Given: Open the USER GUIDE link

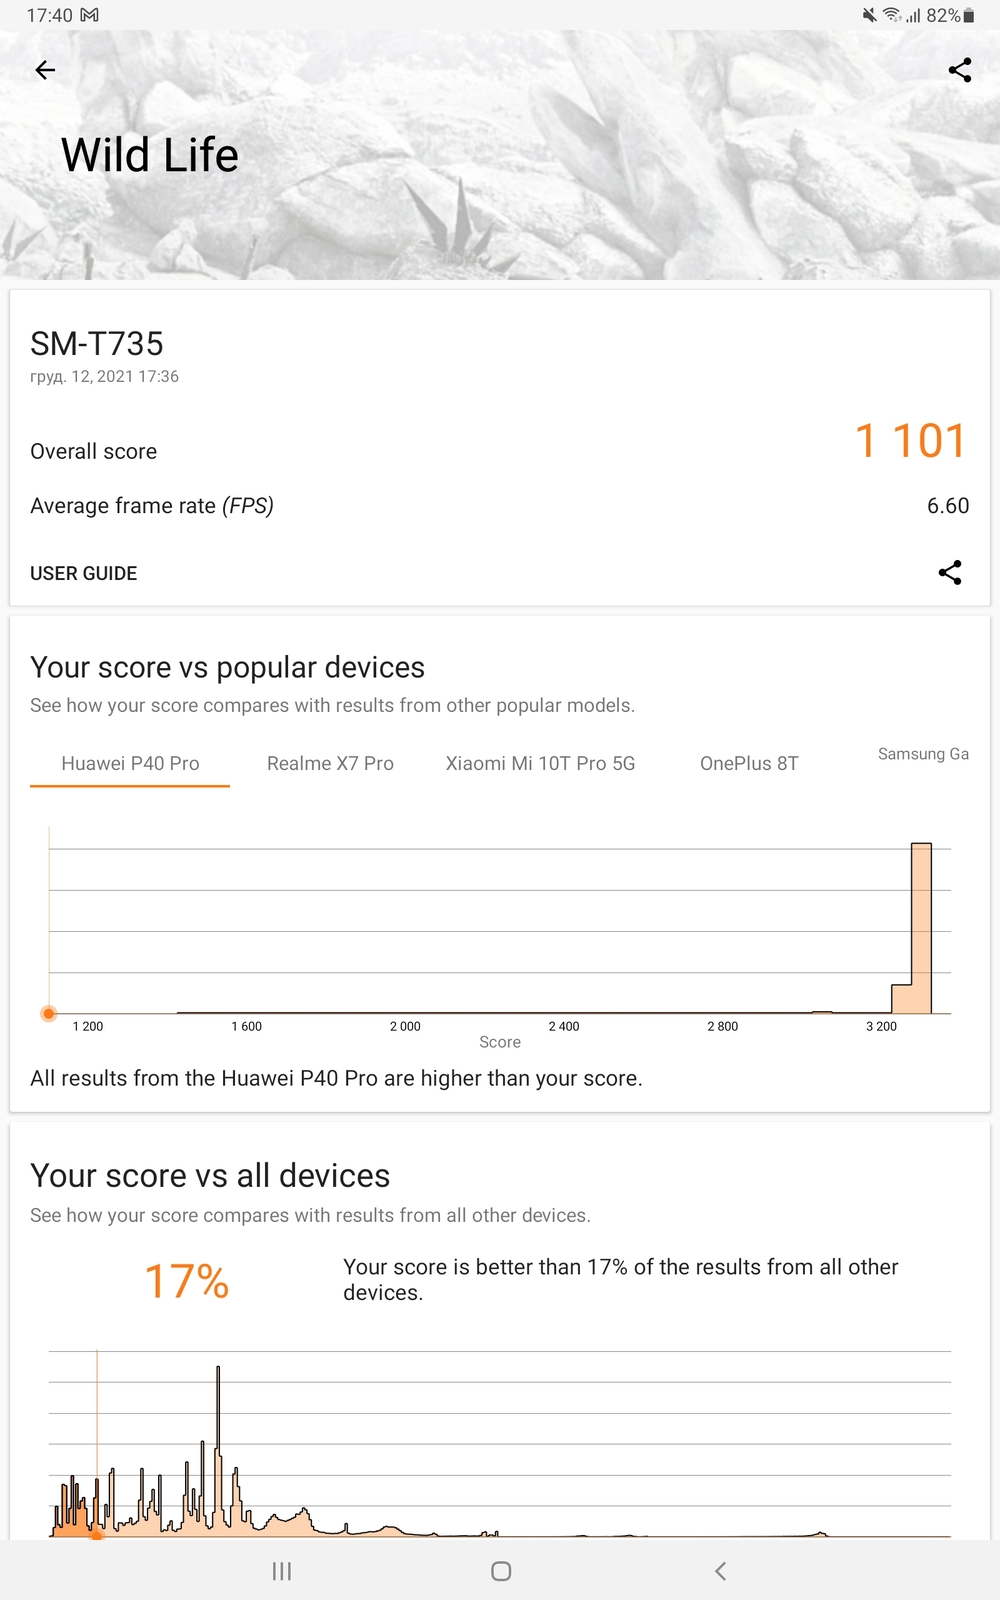Looking at the screenshot, I should 84,573.
